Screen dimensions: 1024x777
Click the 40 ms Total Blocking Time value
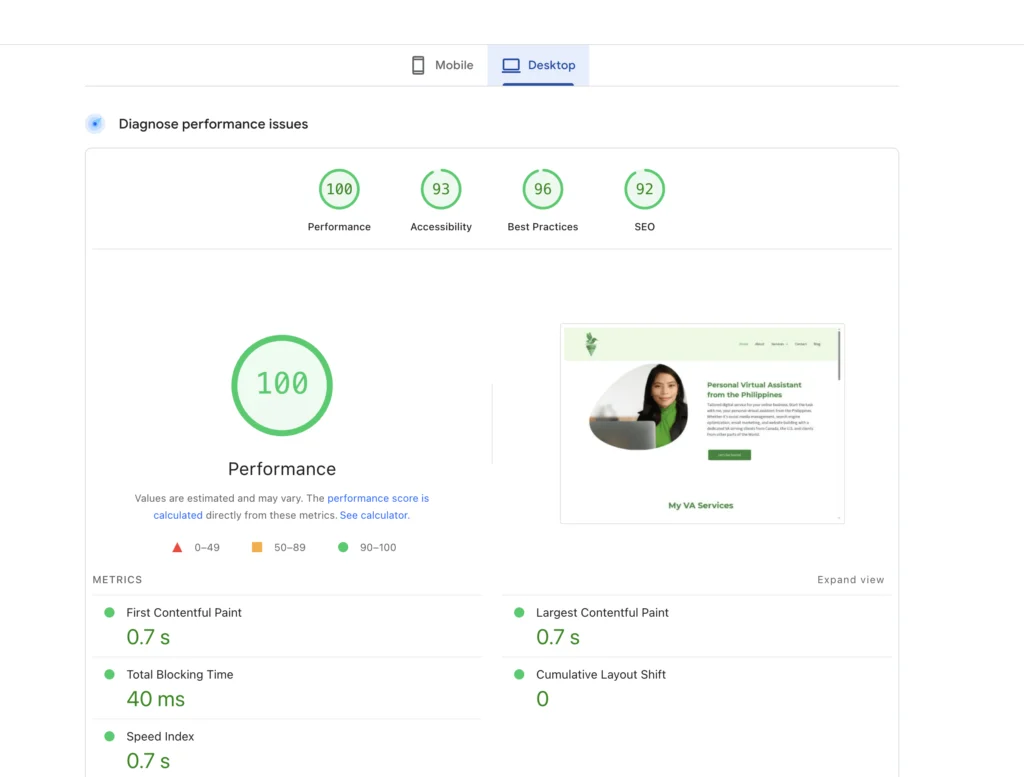pyautogui.click(x=155, y=699)
